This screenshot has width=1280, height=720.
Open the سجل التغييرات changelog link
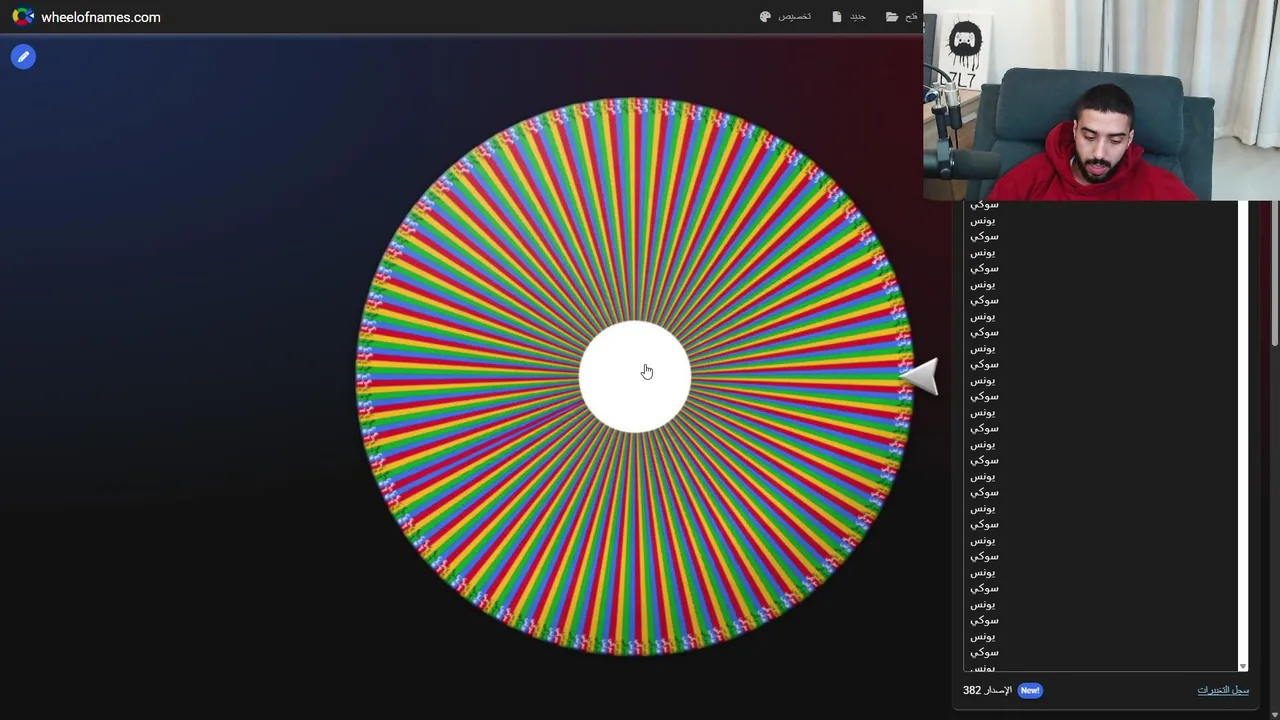pos(1223,690)
